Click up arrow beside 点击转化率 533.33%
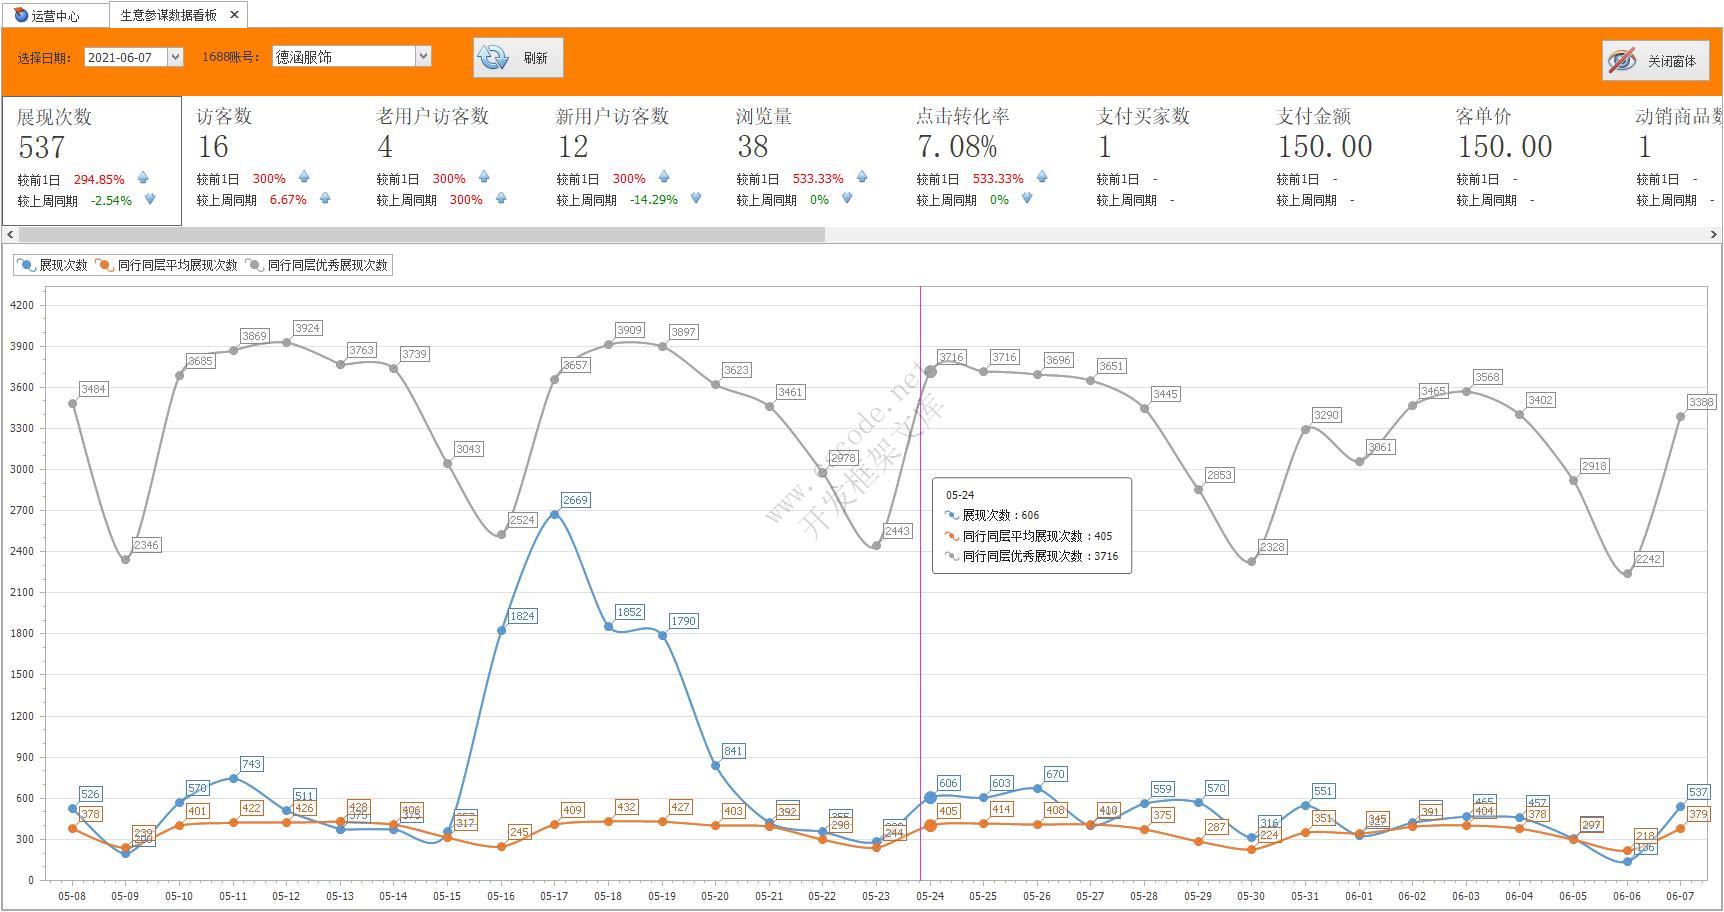The width and height of the screenshot is (1724, 912). tap(1042, 178)
